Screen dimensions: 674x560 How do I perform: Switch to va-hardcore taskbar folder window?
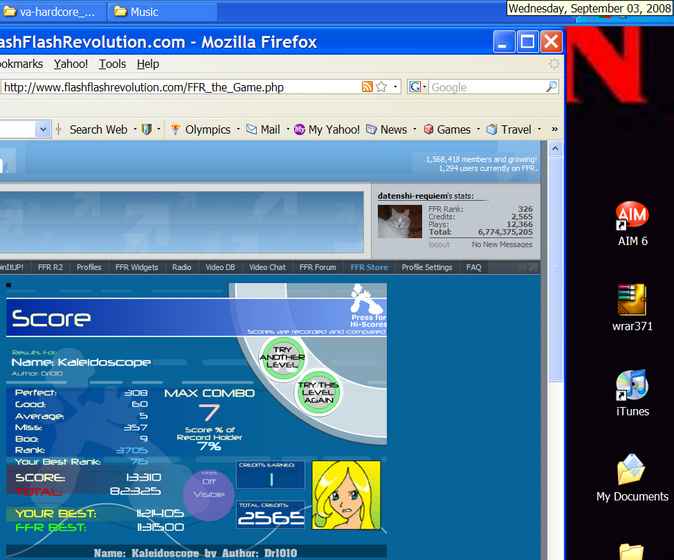[53, 12]
